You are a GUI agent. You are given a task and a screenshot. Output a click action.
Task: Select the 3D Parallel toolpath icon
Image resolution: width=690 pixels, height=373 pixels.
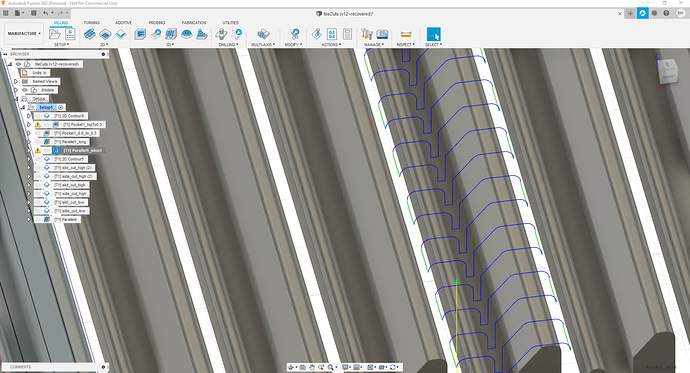pyautogui.click(x=171, y=34)
